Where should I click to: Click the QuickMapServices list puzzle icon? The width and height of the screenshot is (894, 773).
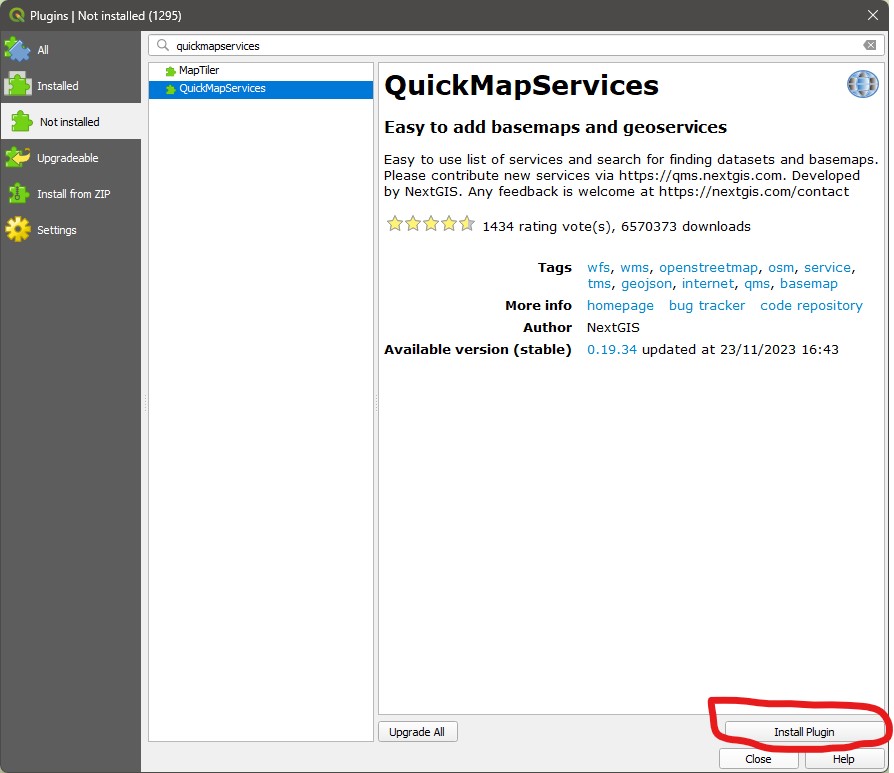[x=170, y=89]
